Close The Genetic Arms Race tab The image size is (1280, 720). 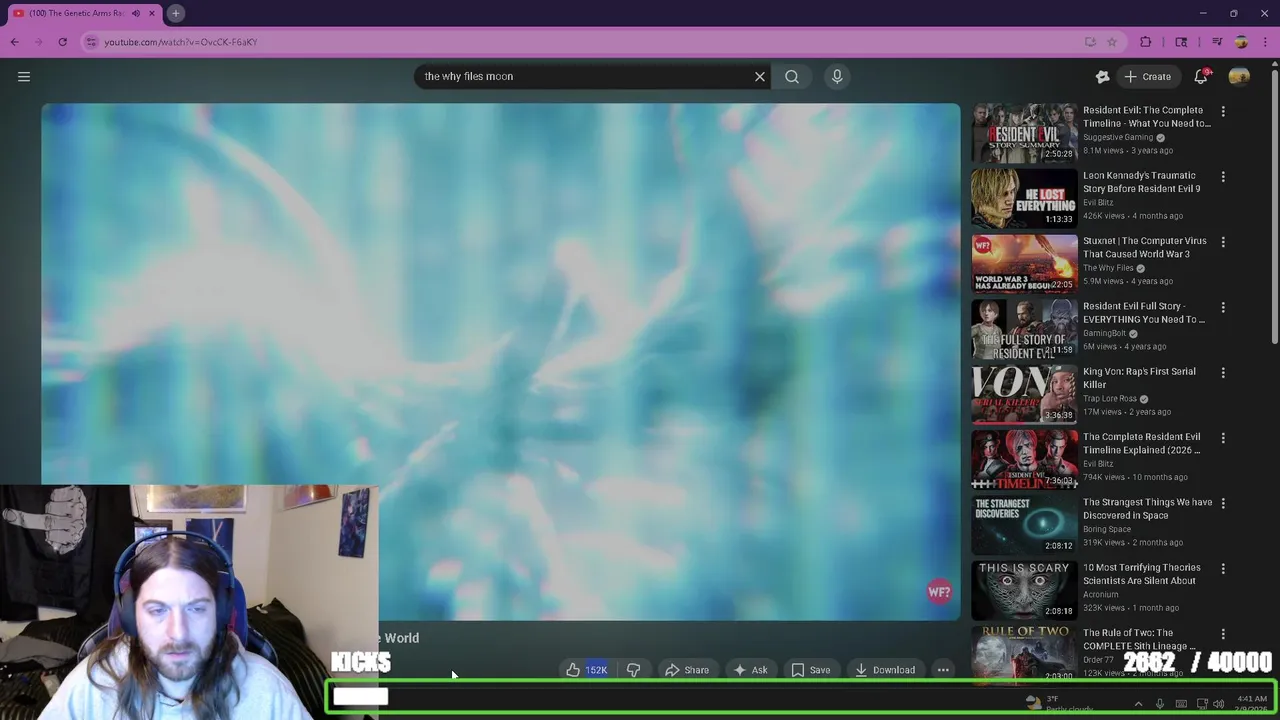coord(152,13)
